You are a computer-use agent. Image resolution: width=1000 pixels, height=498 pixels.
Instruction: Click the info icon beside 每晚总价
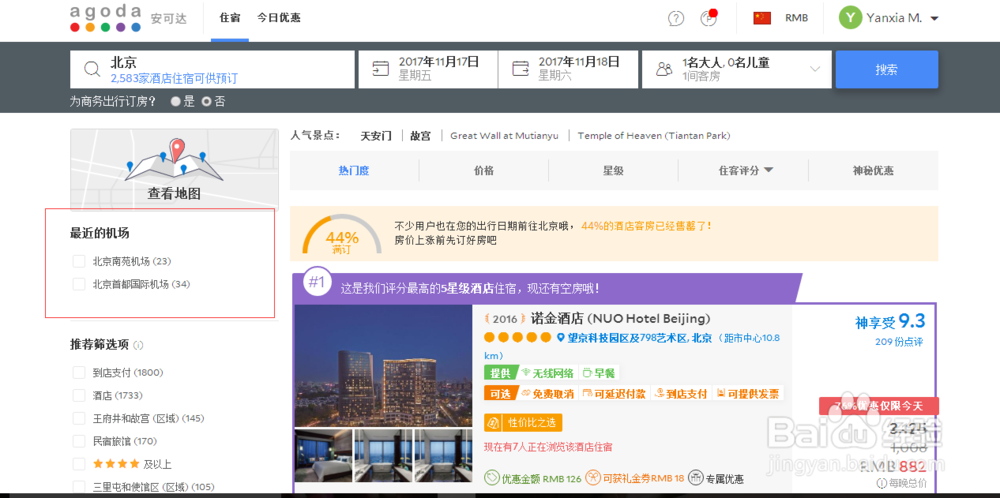[x=881, y=483]
